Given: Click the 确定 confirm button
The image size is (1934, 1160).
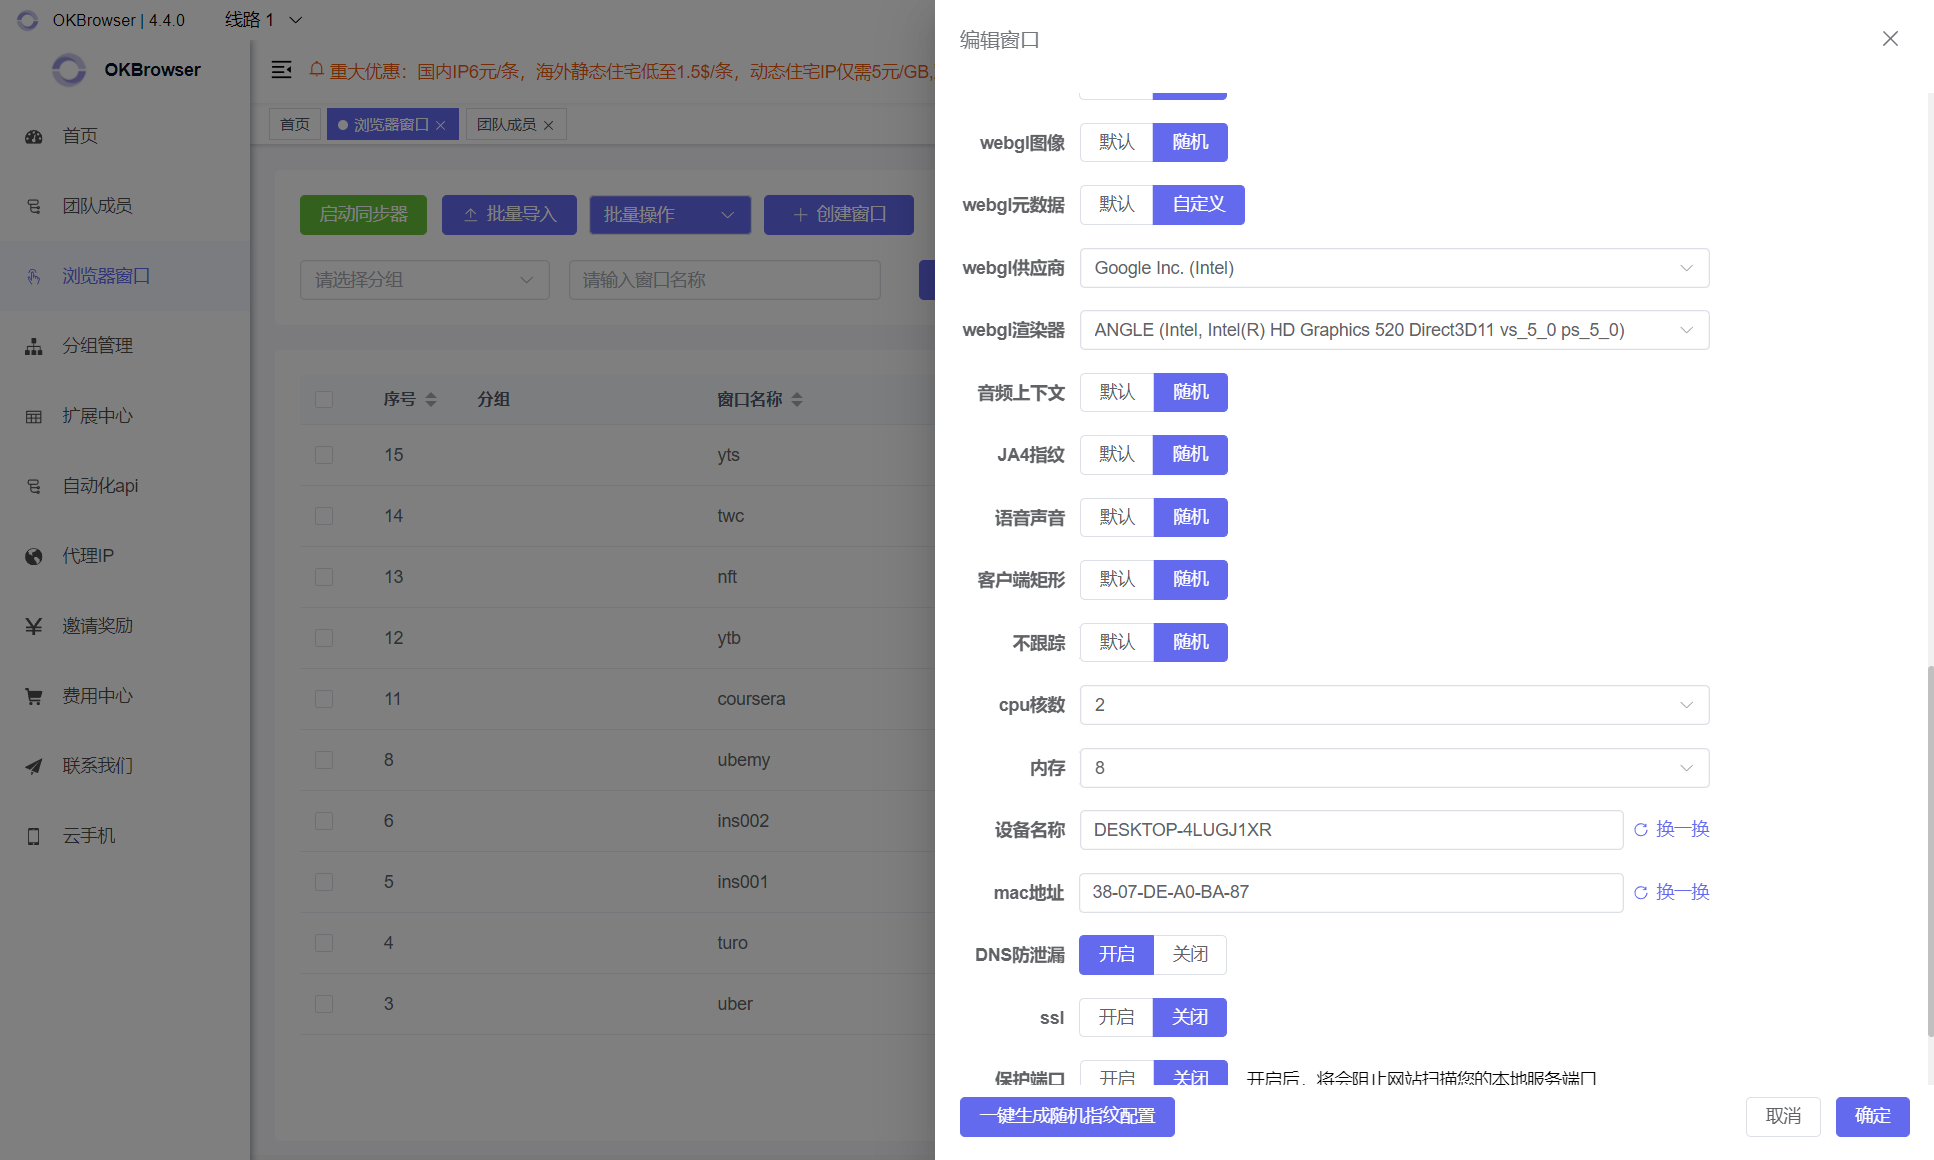Looking at the screenshot, I should click(x=1872, y=1116).
